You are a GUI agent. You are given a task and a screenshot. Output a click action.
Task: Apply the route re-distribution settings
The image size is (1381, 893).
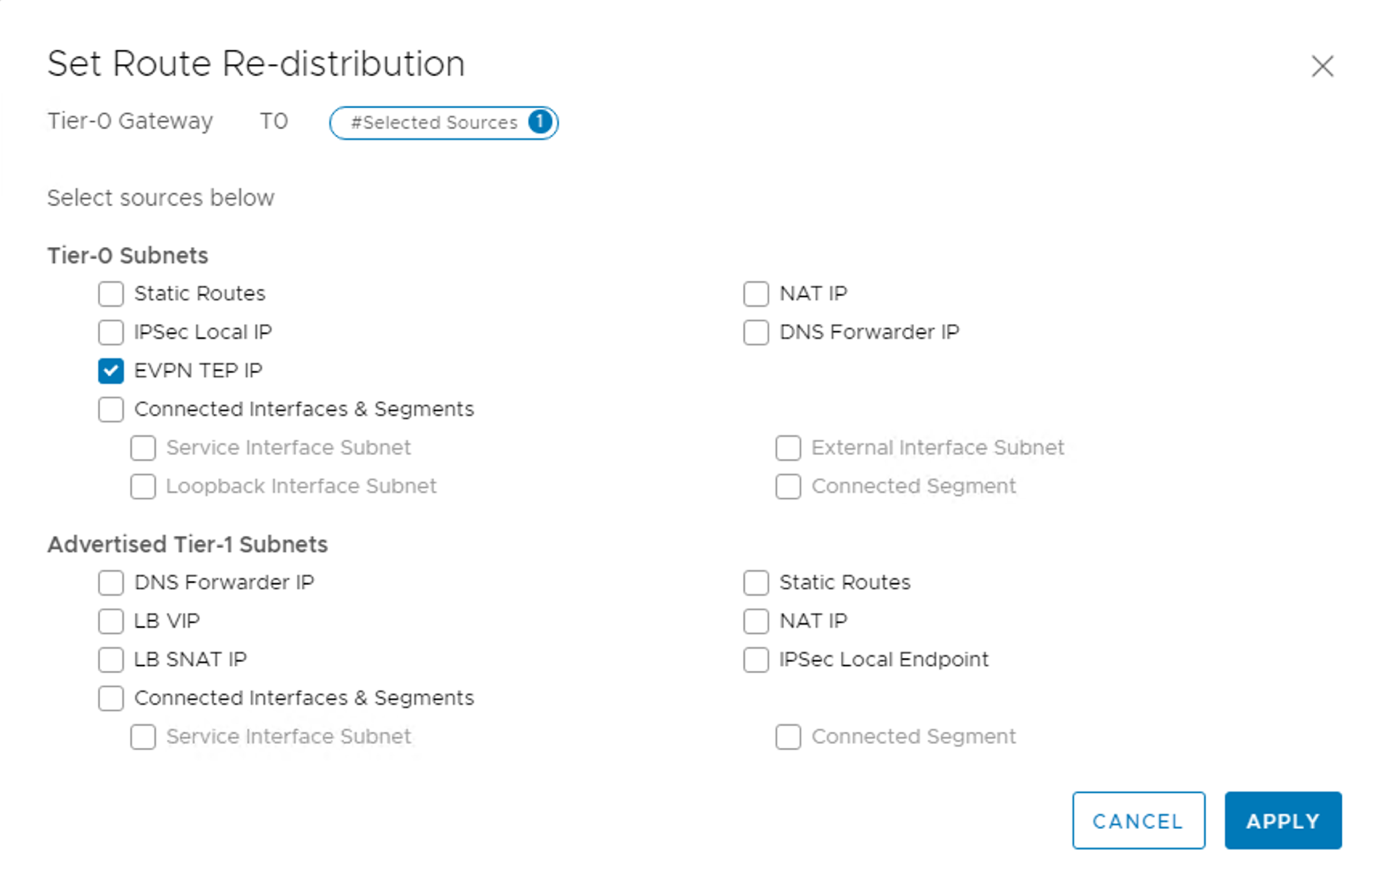pyautogui.click(x=1282, y=821)
